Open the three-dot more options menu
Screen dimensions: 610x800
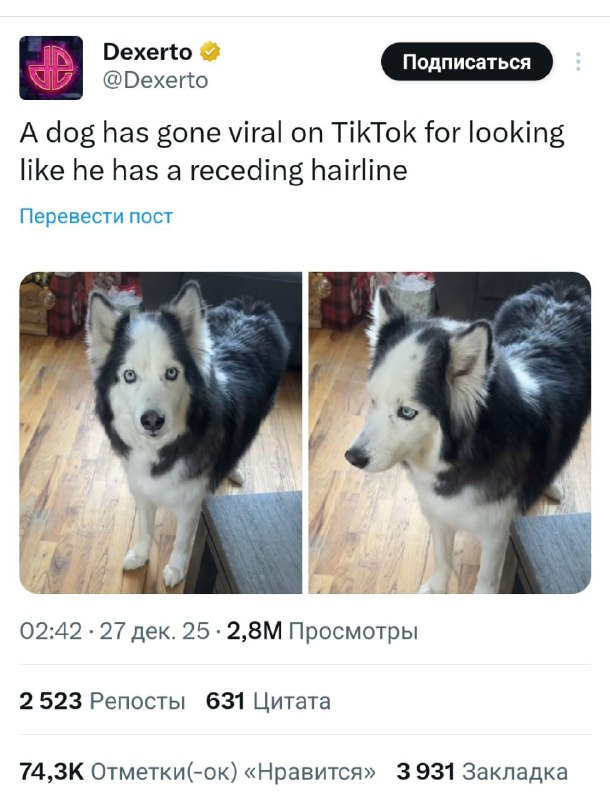[578, 62]
